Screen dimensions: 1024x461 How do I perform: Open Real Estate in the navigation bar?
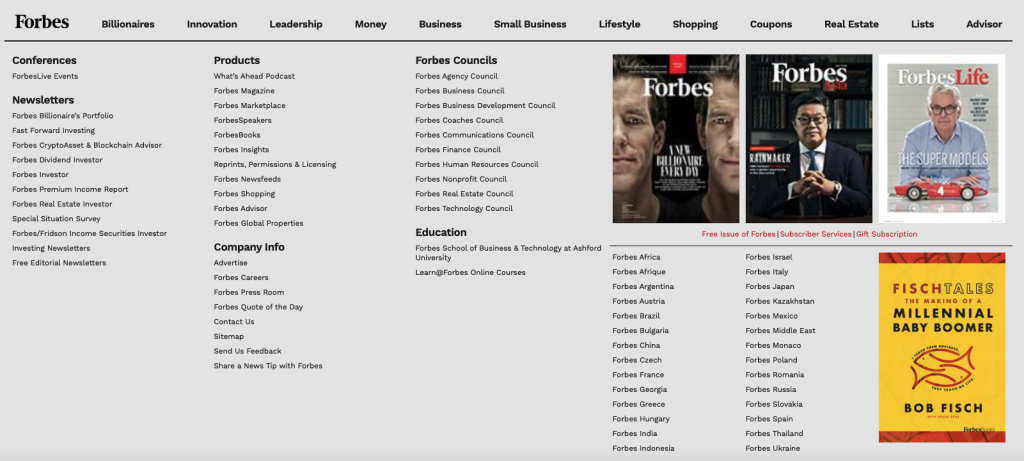(x=851, y=24)
